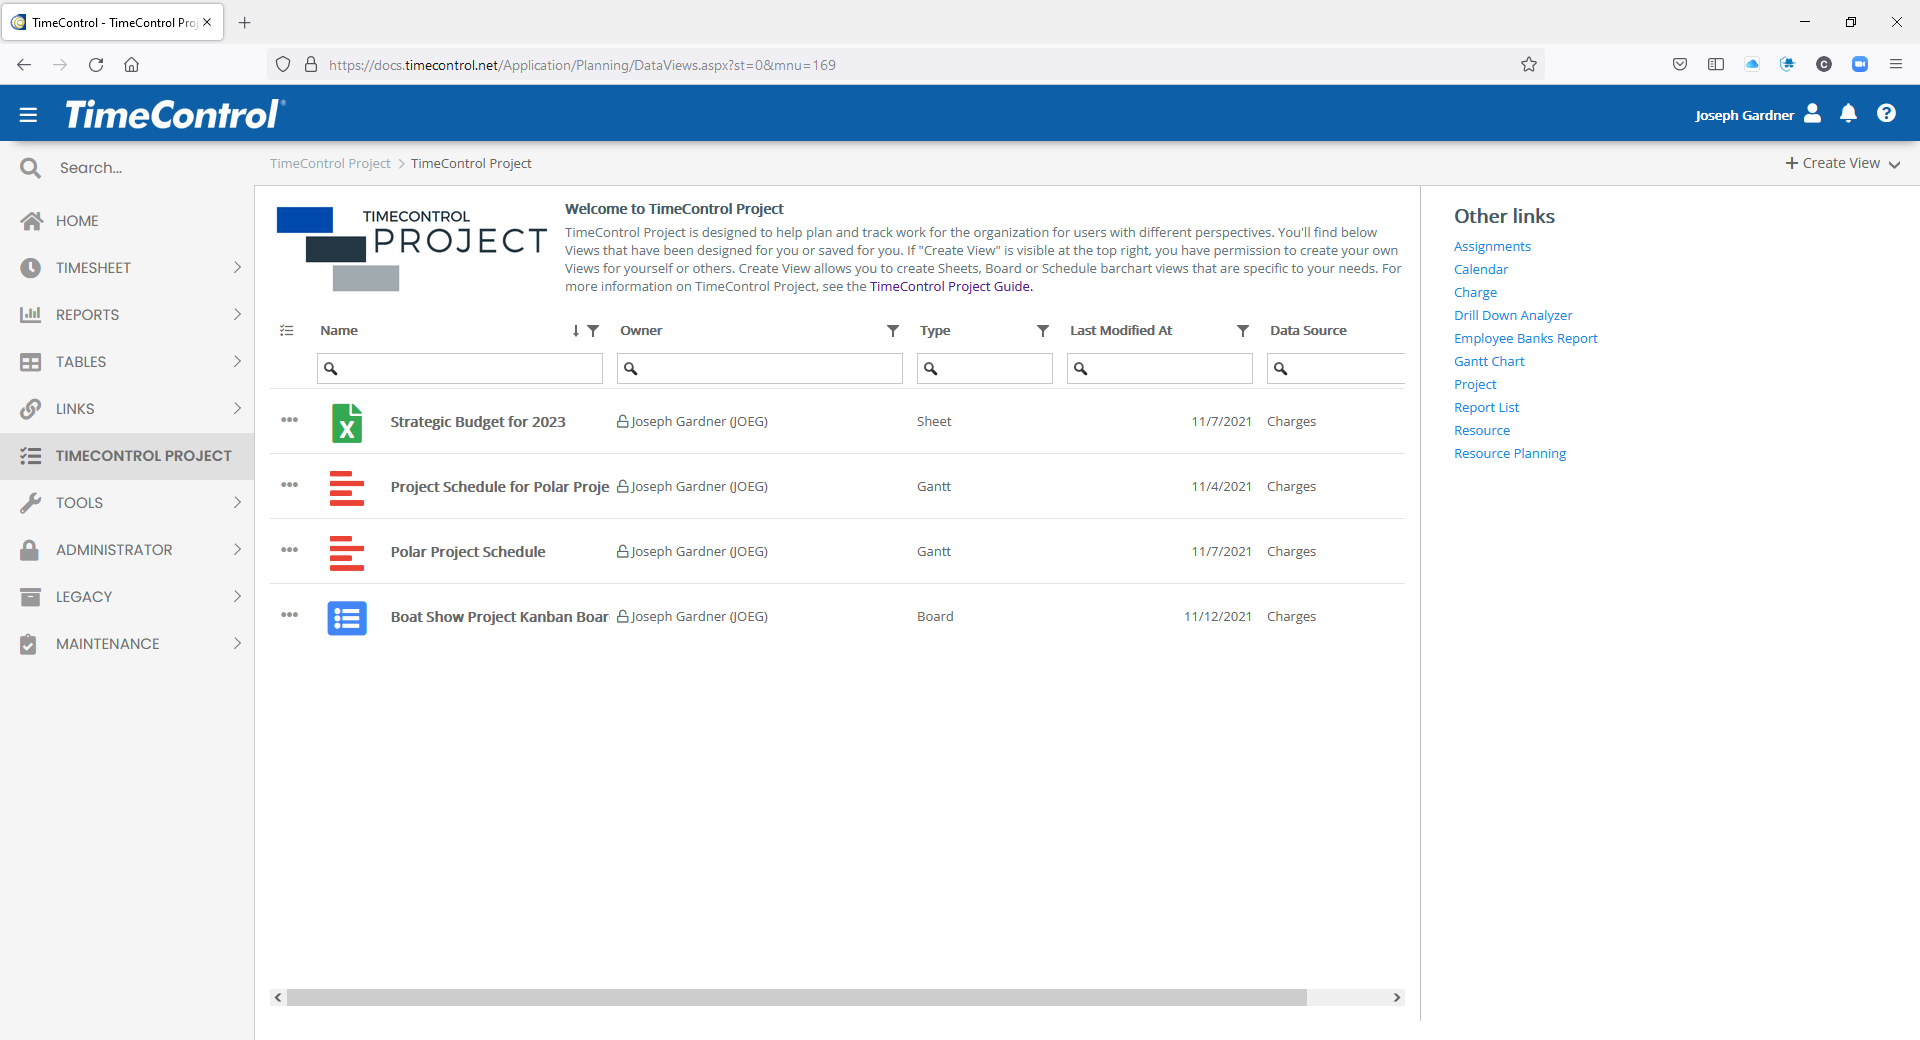The image size is (1920, 1040).
Task: Open the Last Modified At filter funnel
Action: tap(1243, 331)
